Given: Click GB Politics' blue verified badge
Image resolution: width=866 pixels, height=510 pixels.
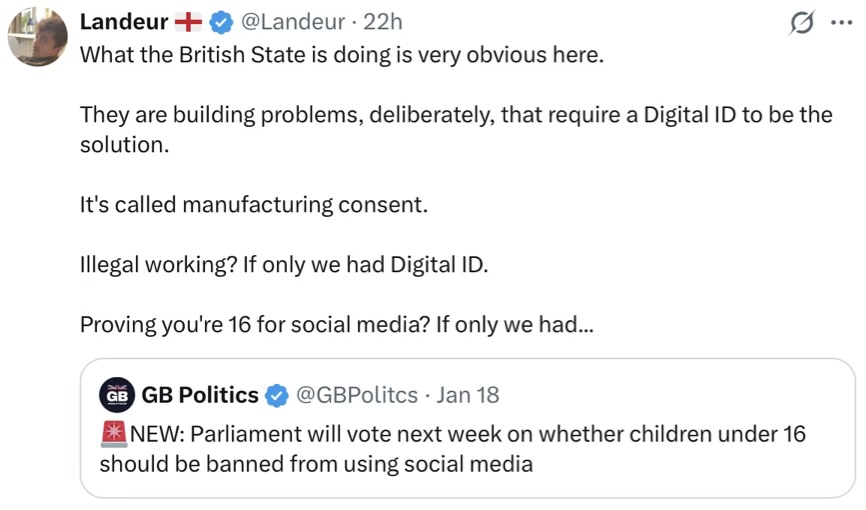Looking at the screenshot, I should tap(277, 395).
